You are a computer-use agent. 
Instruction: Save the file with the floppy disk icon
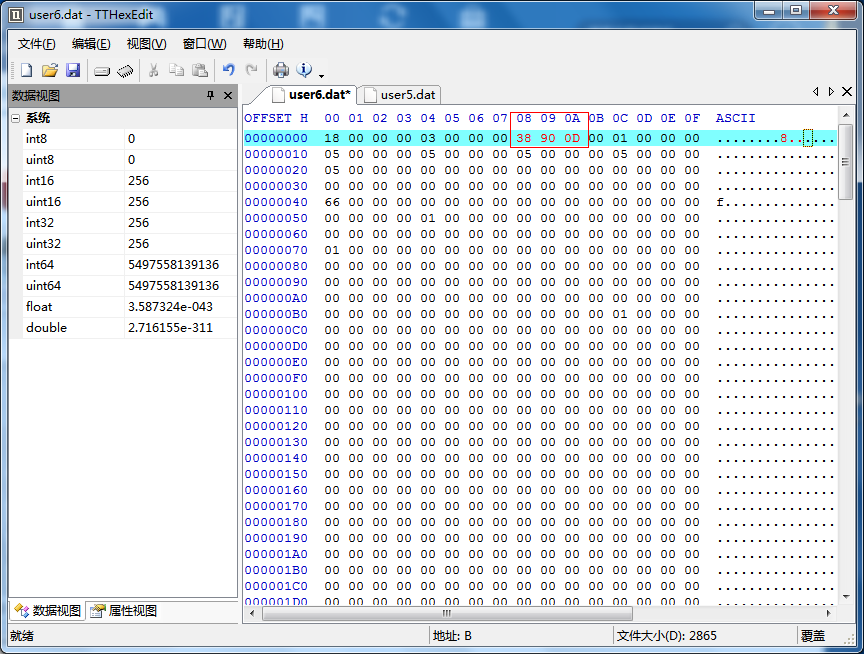tap(73, 70)
